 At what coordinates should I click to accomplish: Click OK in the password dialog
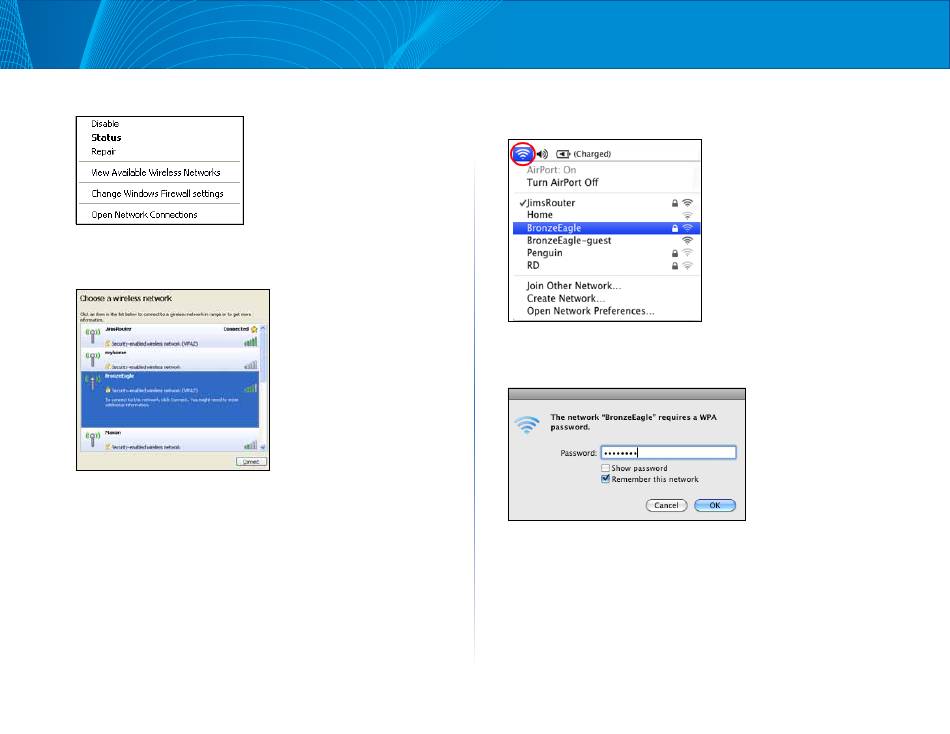point(715,505)
